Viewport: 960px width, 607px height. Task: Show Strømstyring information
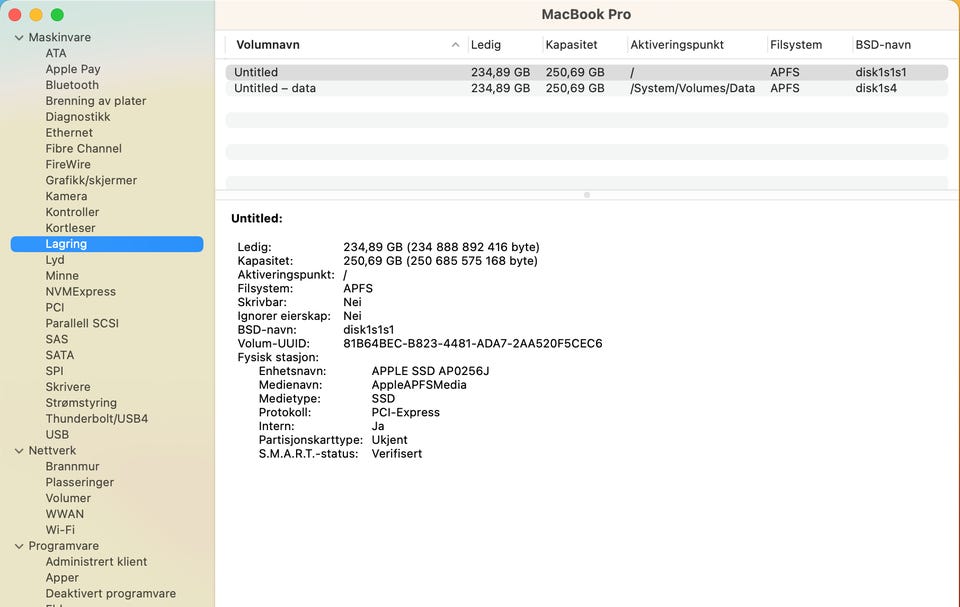[x=81, y=404]
